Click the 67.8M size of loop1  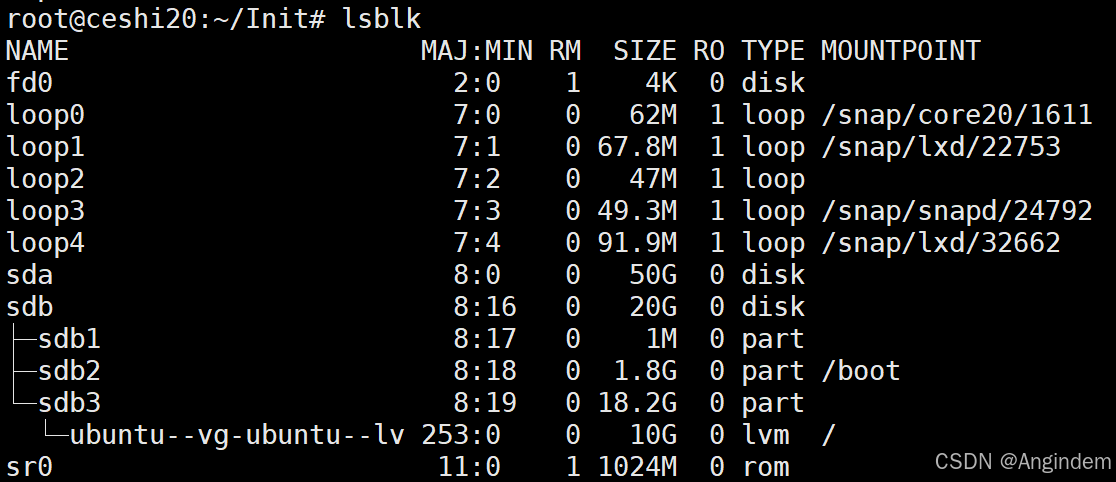point(637,147)
